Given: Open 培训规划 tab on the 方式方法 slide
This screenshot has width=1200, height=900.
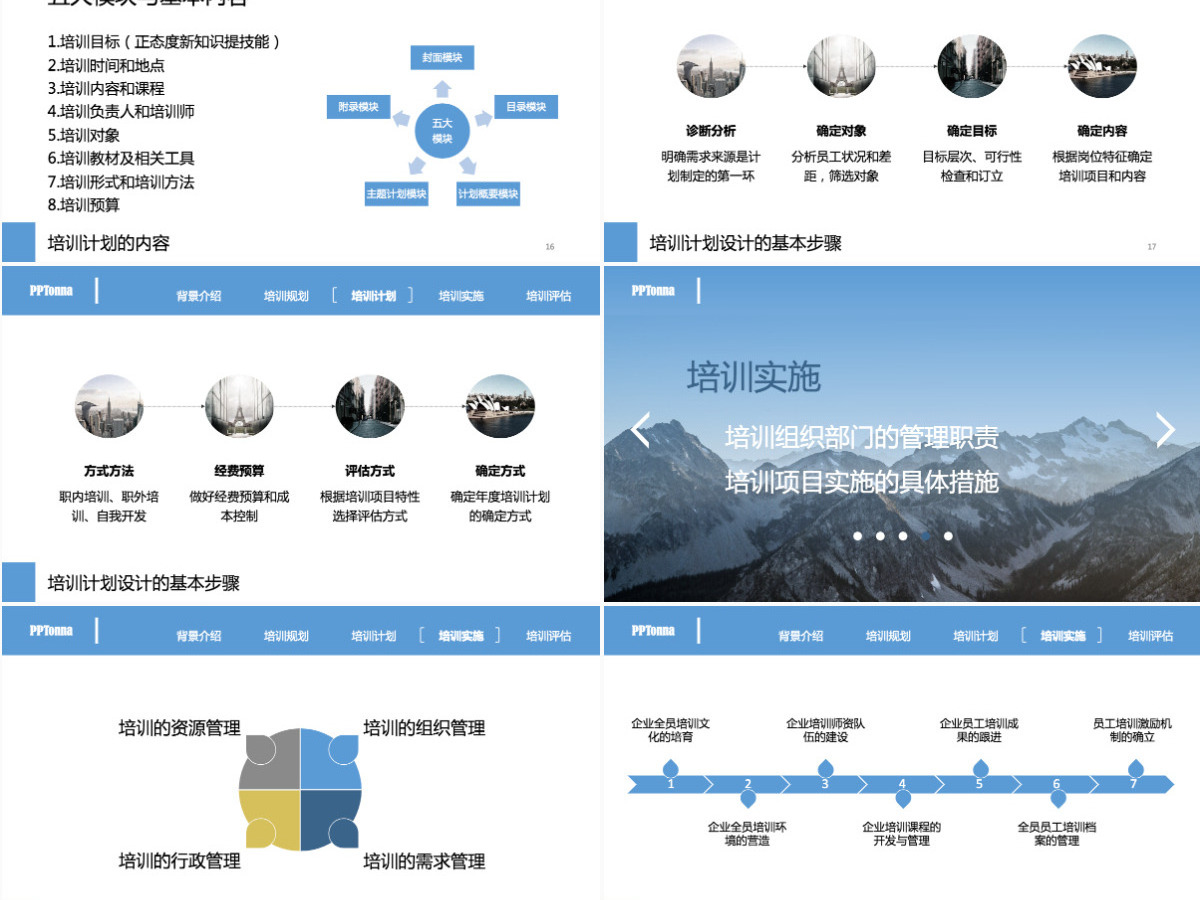Looking at the screenshot, I should tap(286, 296).
